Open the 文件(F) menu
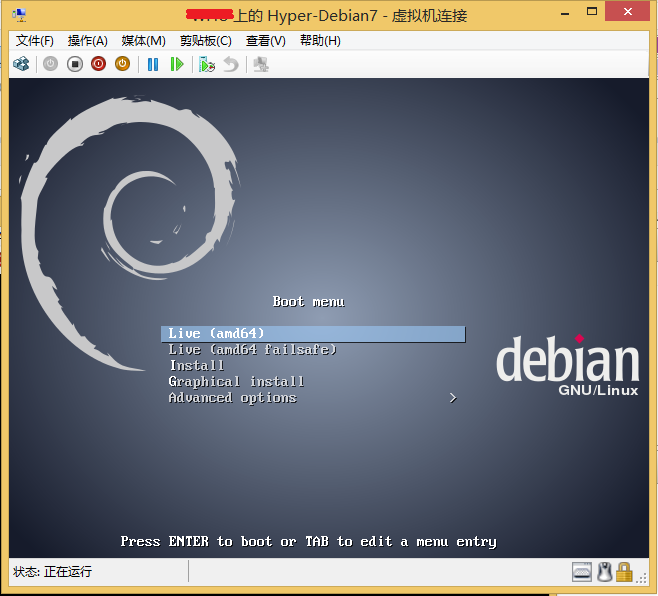This screenshot has height=596, width=658. coord(35,41)
